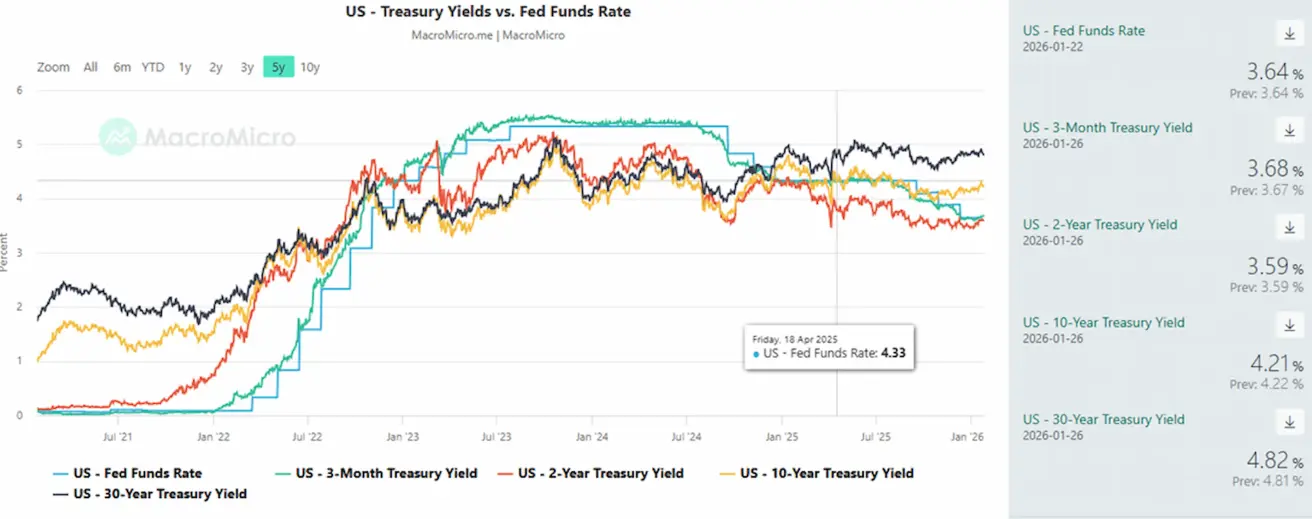
Task: Switch zoom range to 6m
Action: (122, 67)
